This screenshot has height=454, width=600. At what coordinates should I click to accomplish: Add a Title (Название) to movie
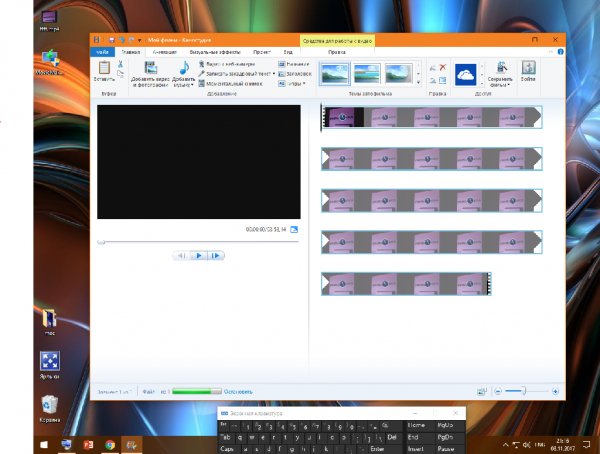click(293, 64)
